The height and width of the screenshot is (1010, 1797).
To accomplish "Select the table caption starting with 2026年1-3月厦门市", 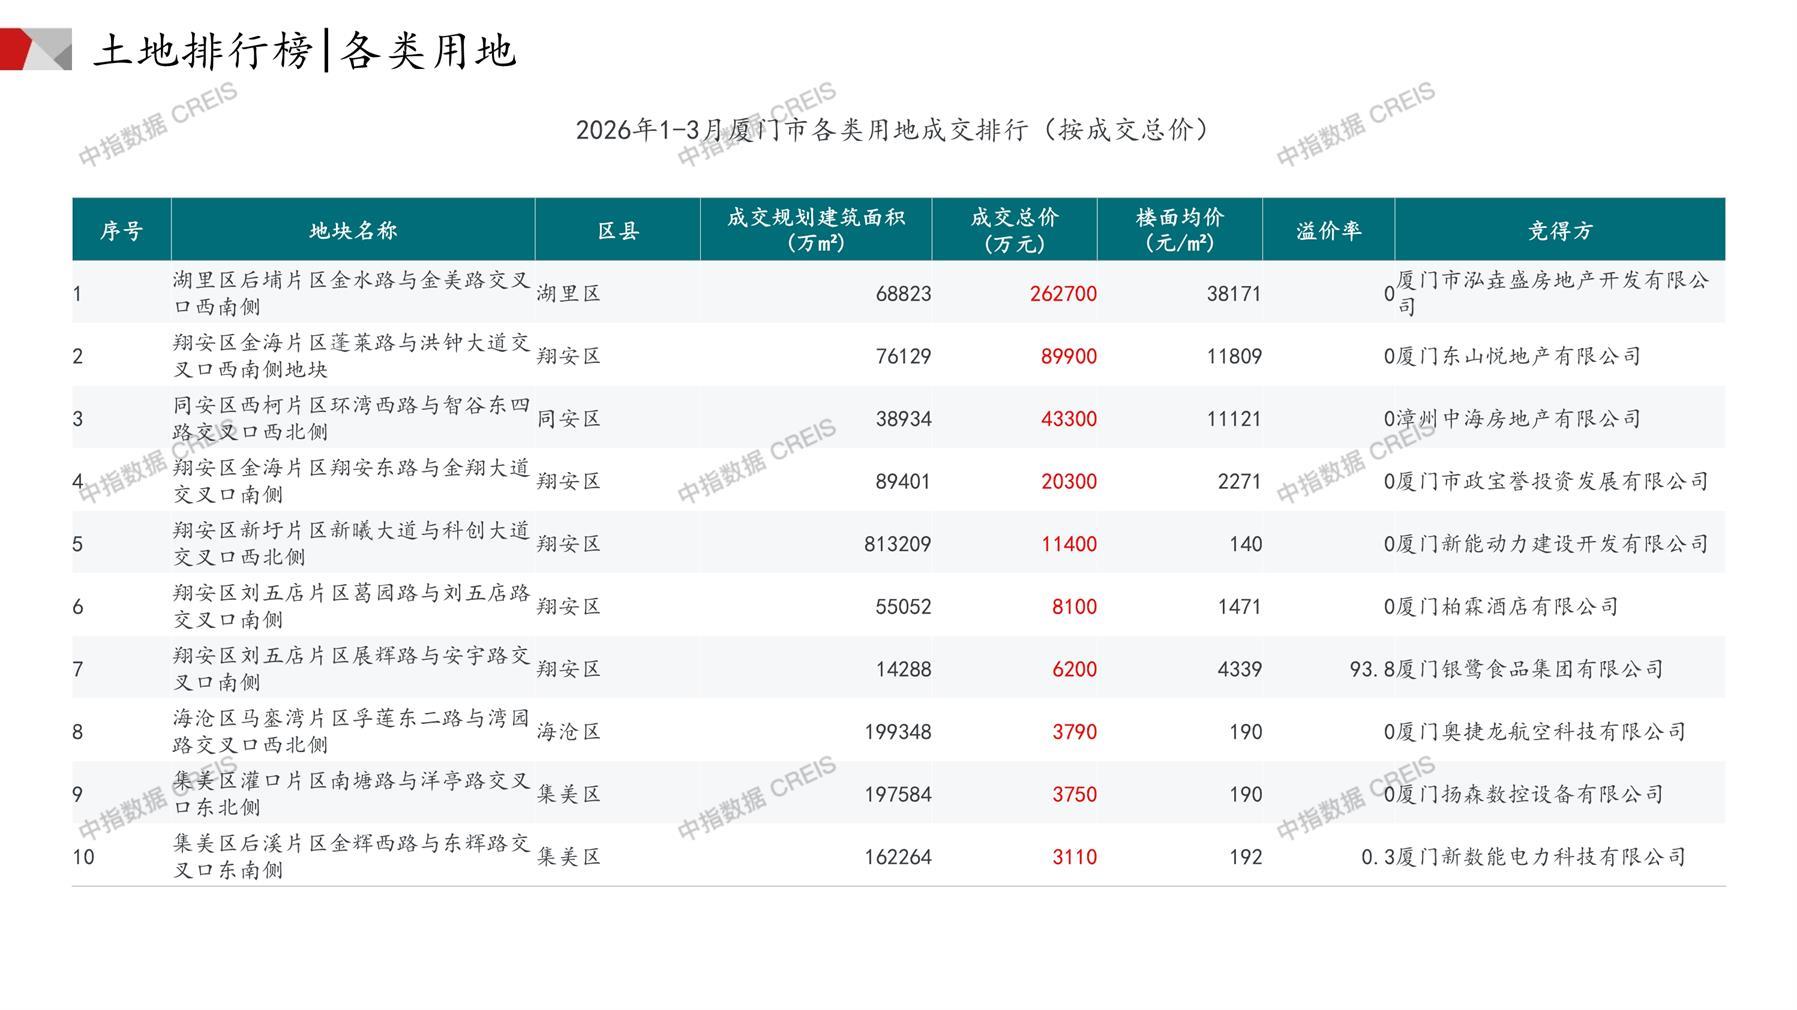I will point(892,130).
